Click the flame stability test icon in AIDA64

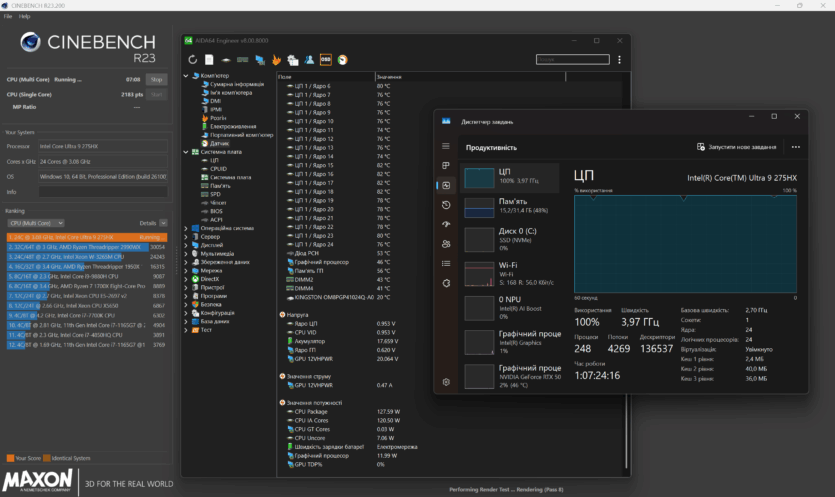coord(276,60)
